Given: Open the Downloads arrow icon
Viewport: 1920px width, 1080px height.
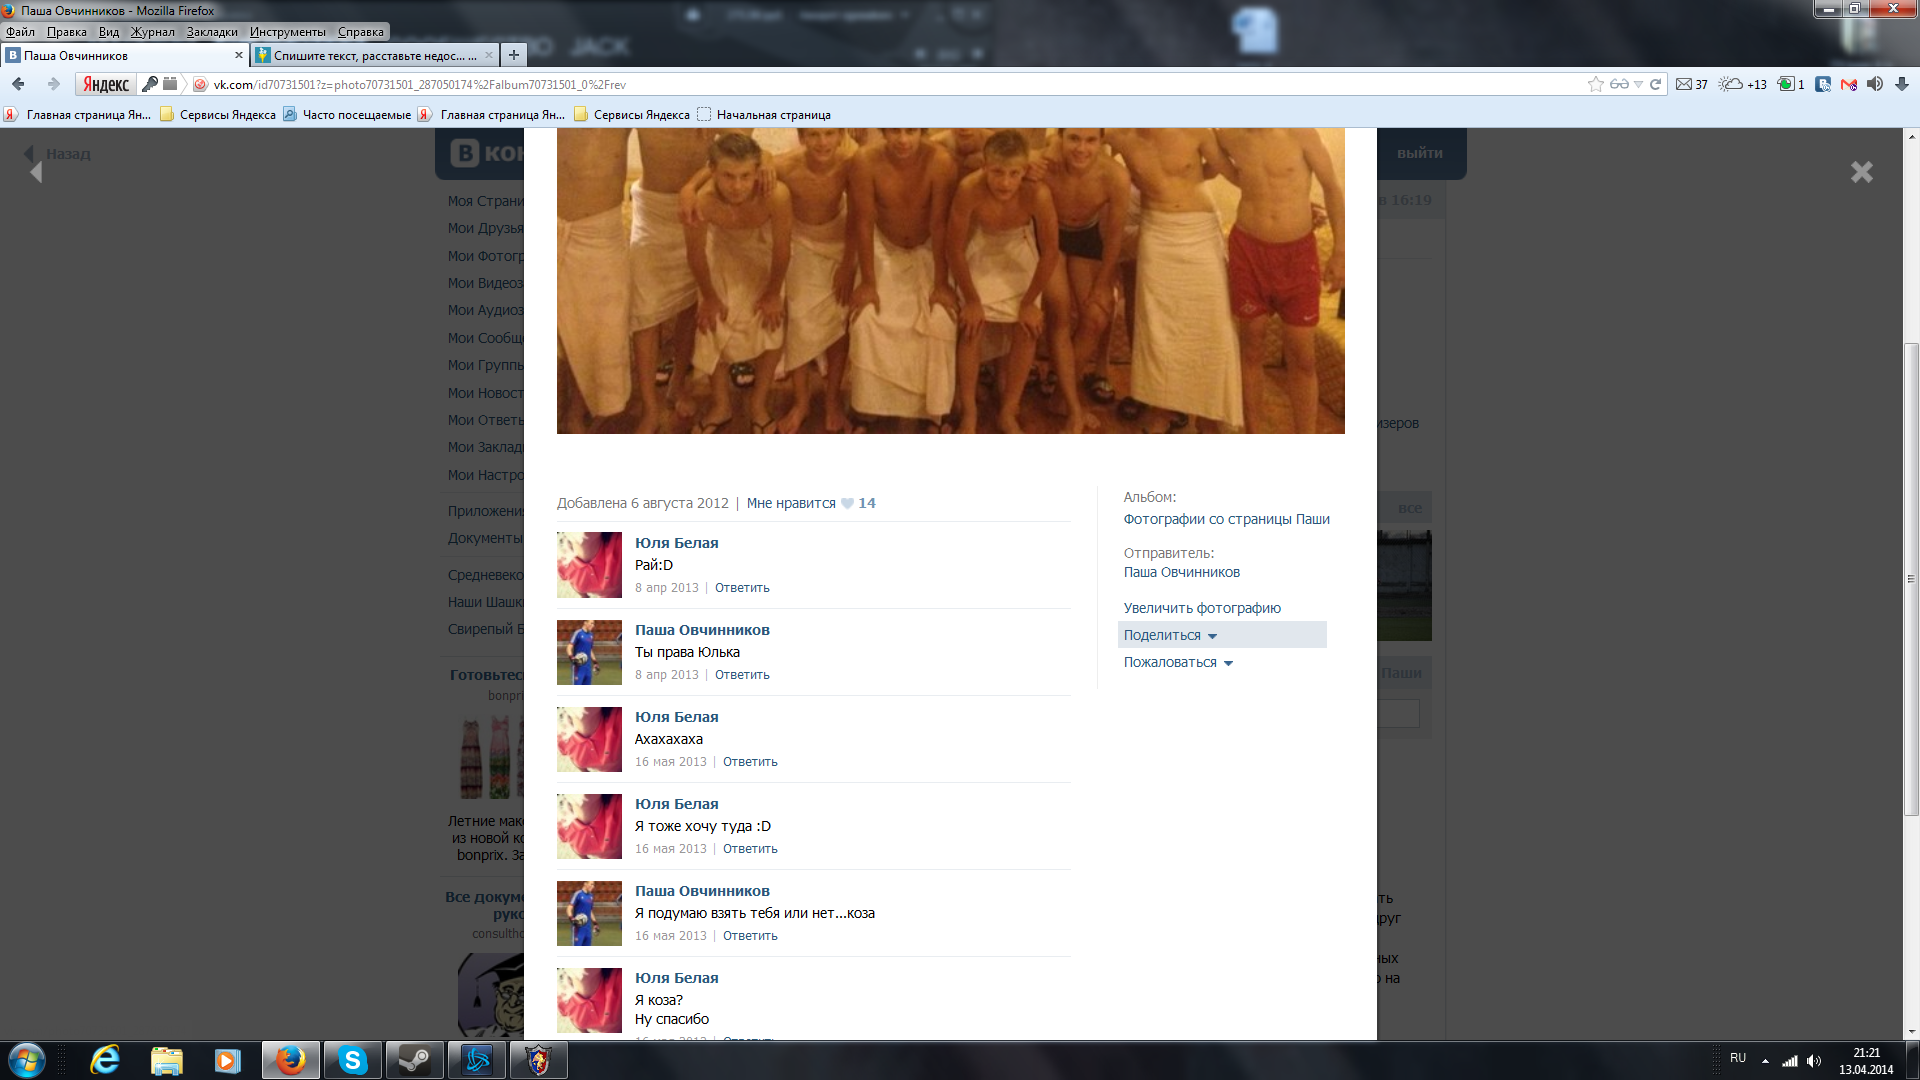Looking at the screenshot, I should click(1902, 84).
